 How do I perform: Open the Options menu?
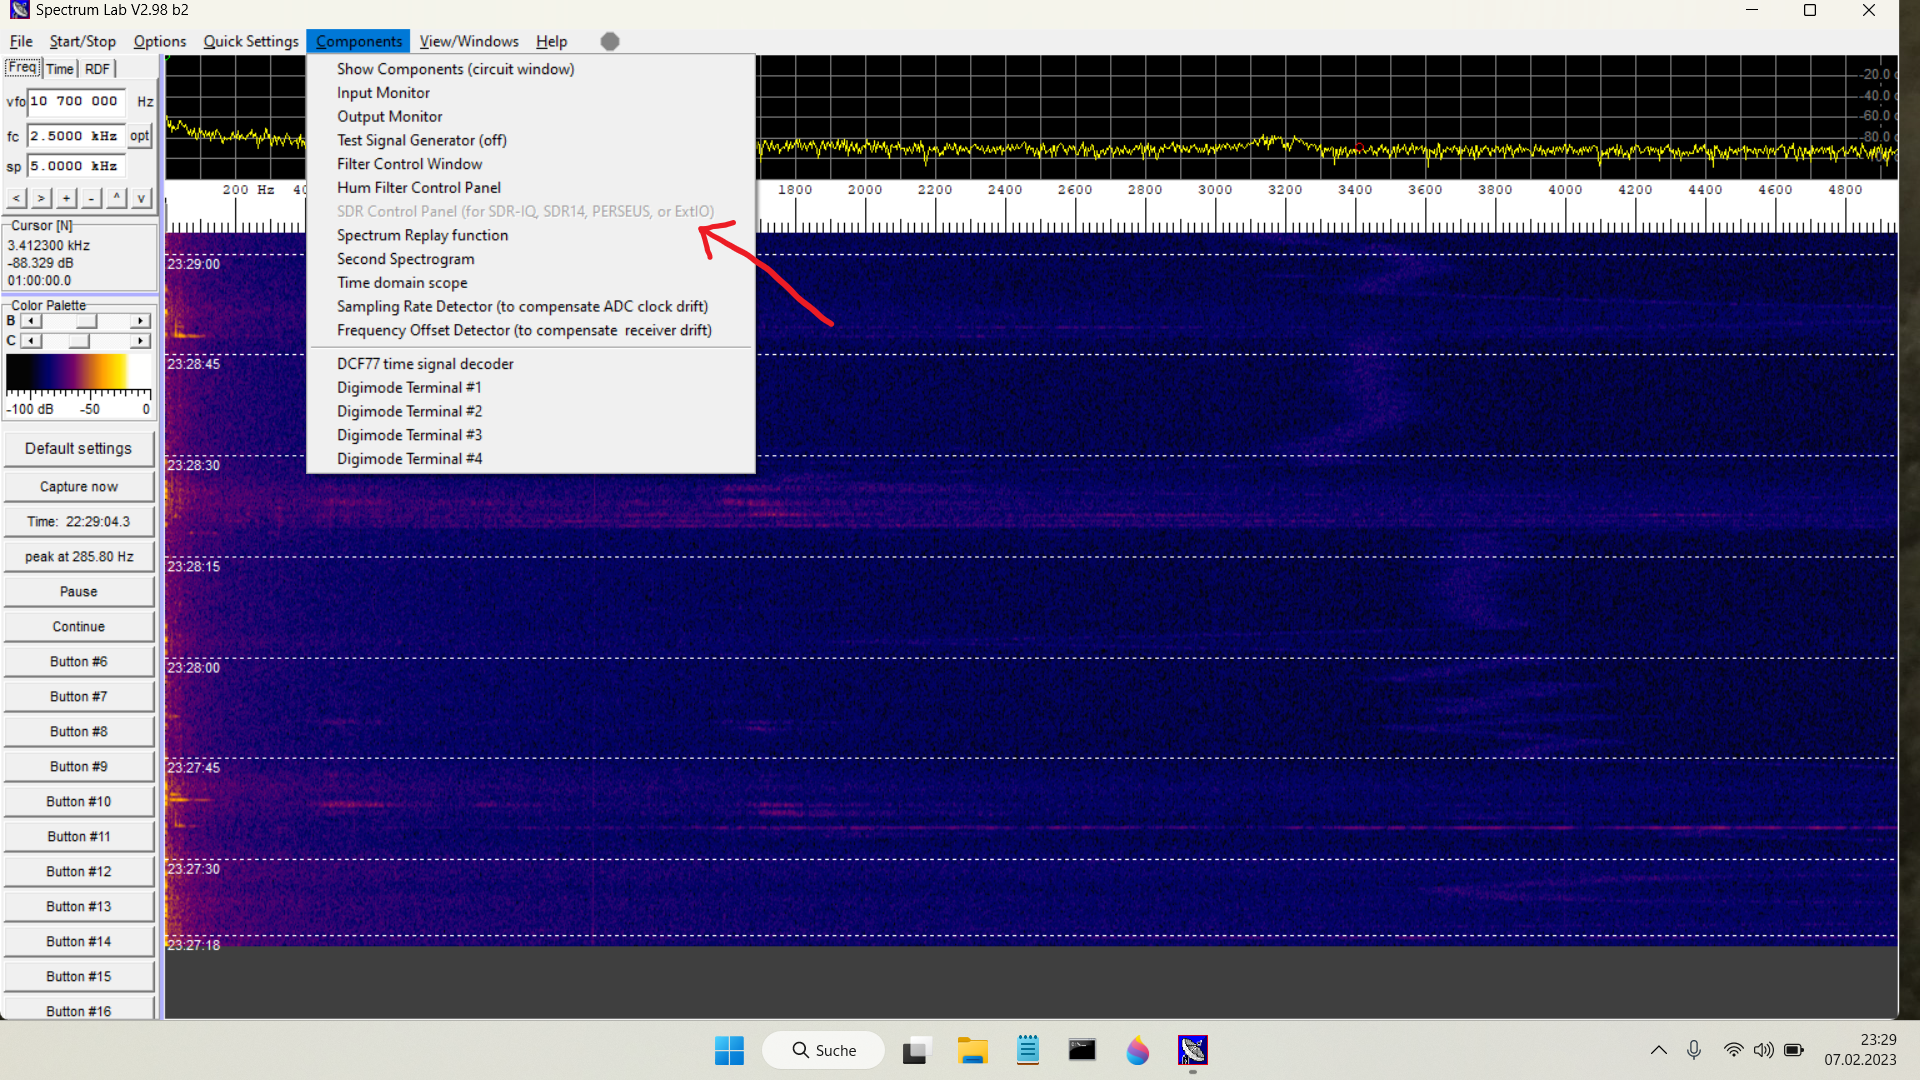(x=160, y=41)
